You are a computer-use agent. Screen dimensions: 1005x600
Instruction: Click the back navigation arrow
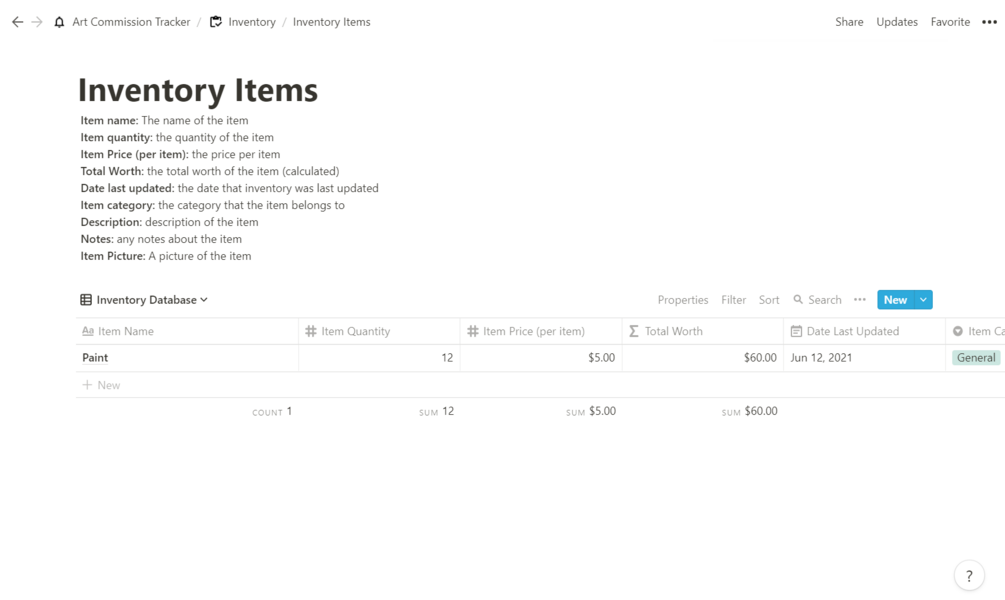click(17, 22)
